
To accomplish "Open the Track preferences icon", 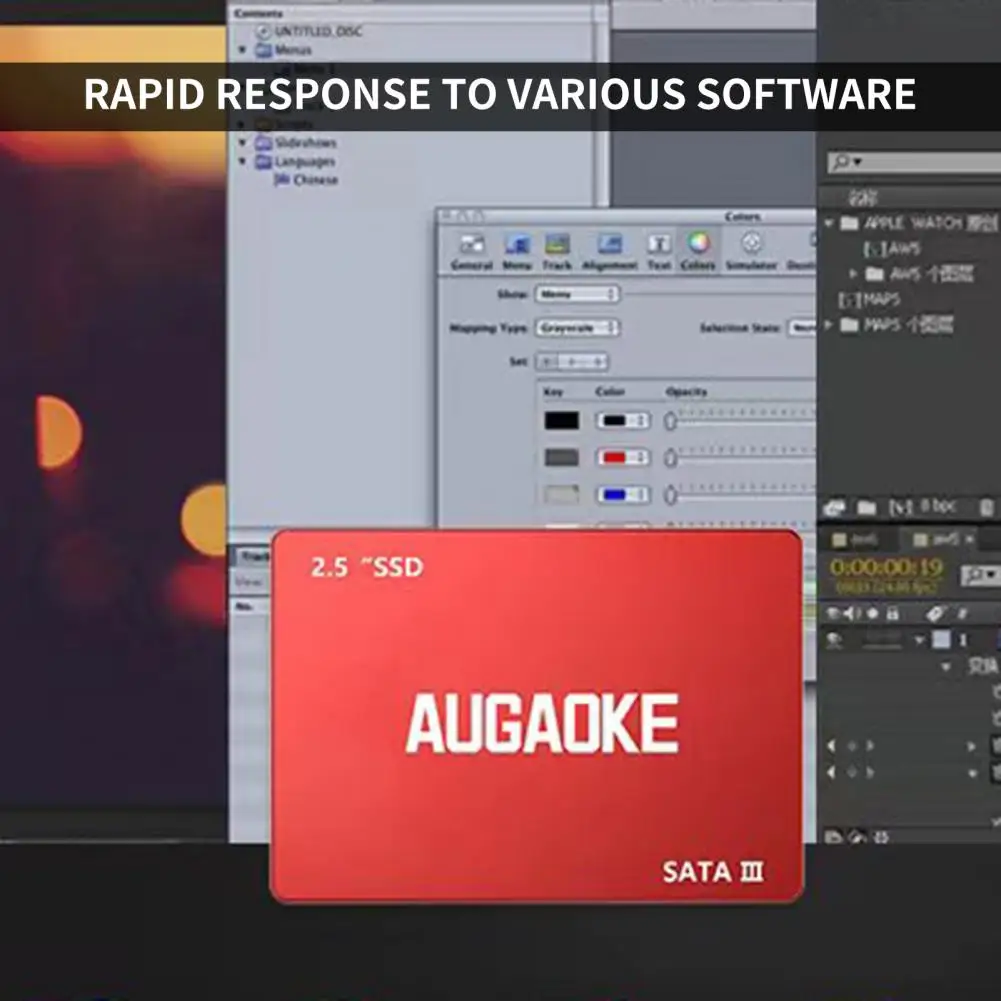I will point(557,245).
